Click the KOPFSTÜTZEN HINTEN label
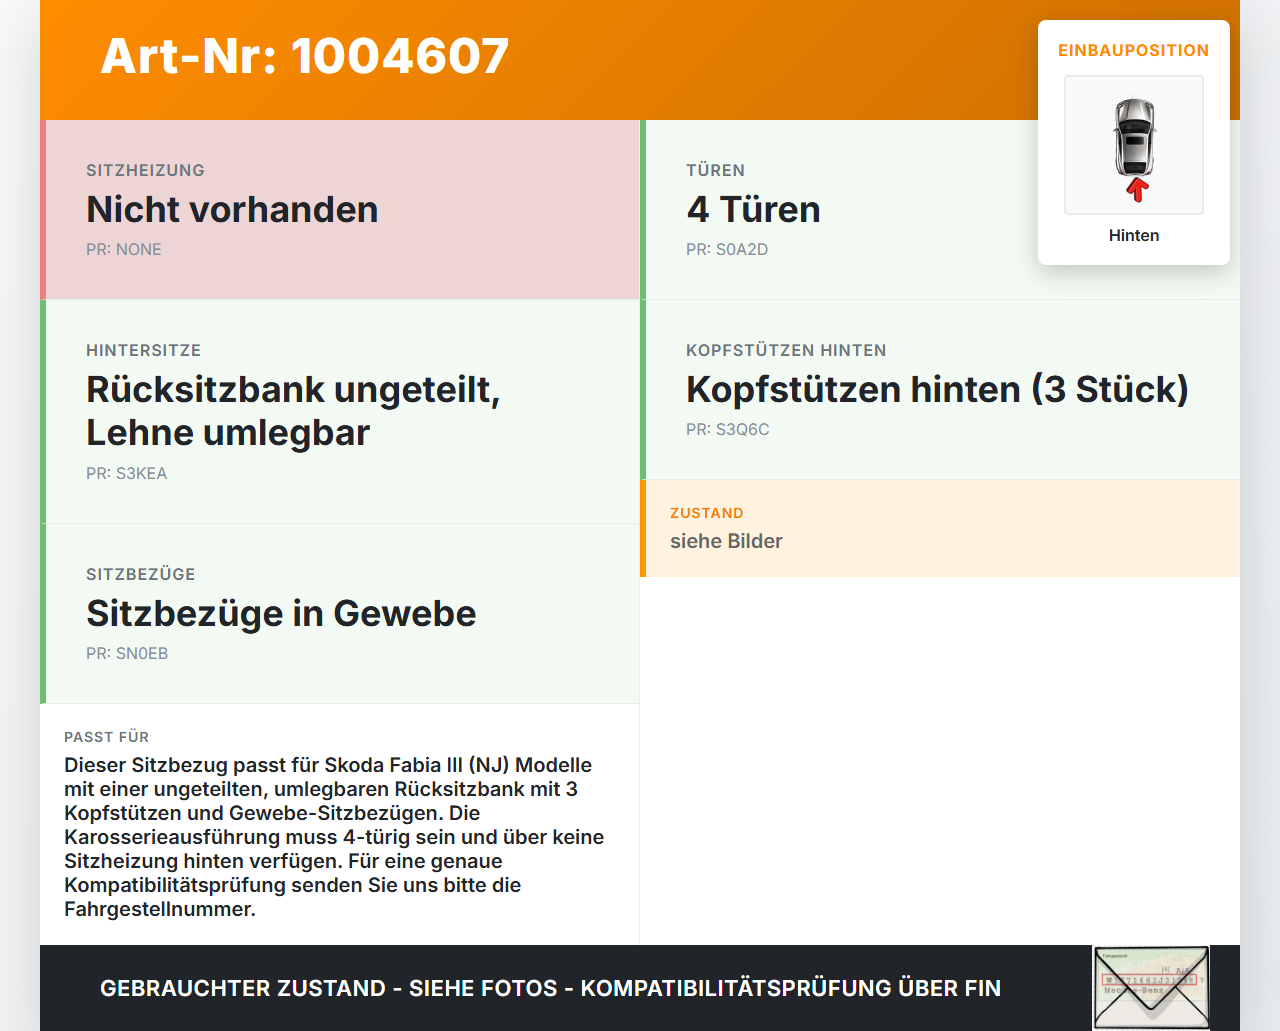 click(786, 350)
